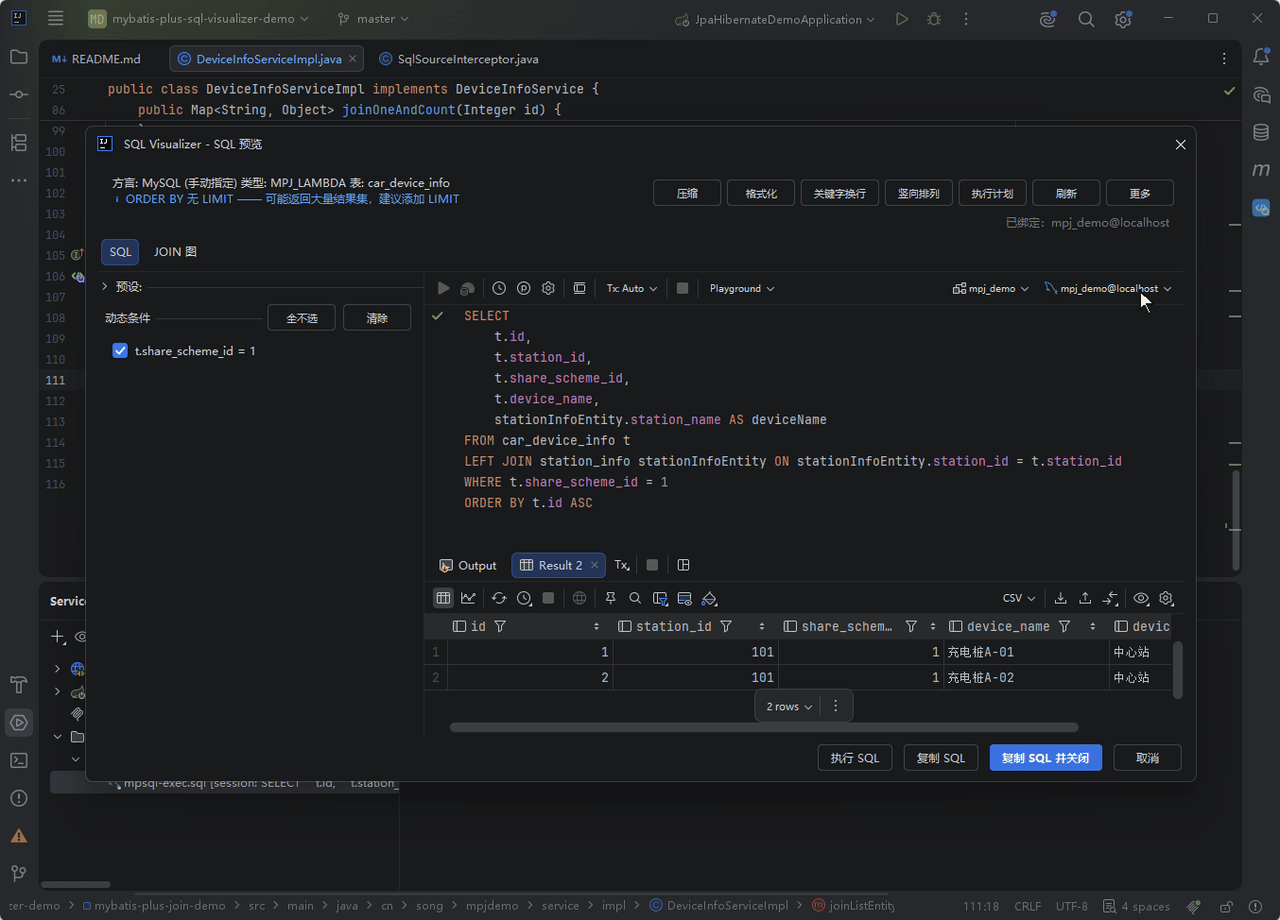The height and width of the screenshot is (920, 1280).
Task: Open result grid settings gear next to eye icon
Action: click(1166, 598)
